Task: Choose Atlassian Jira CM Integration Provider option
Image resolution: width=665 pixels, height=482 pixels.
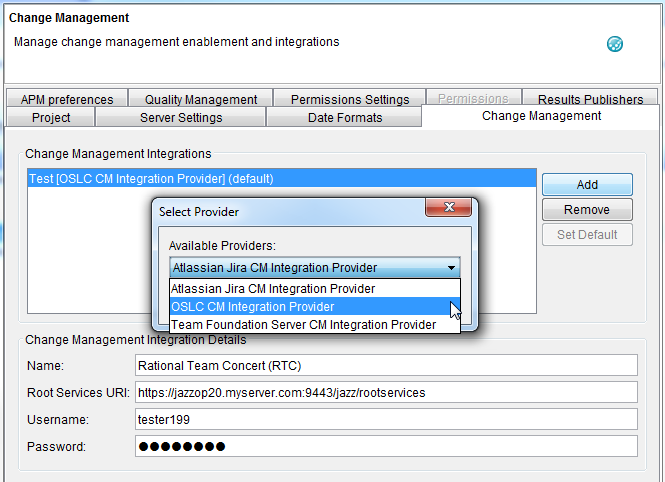Action: pos(315,288)
